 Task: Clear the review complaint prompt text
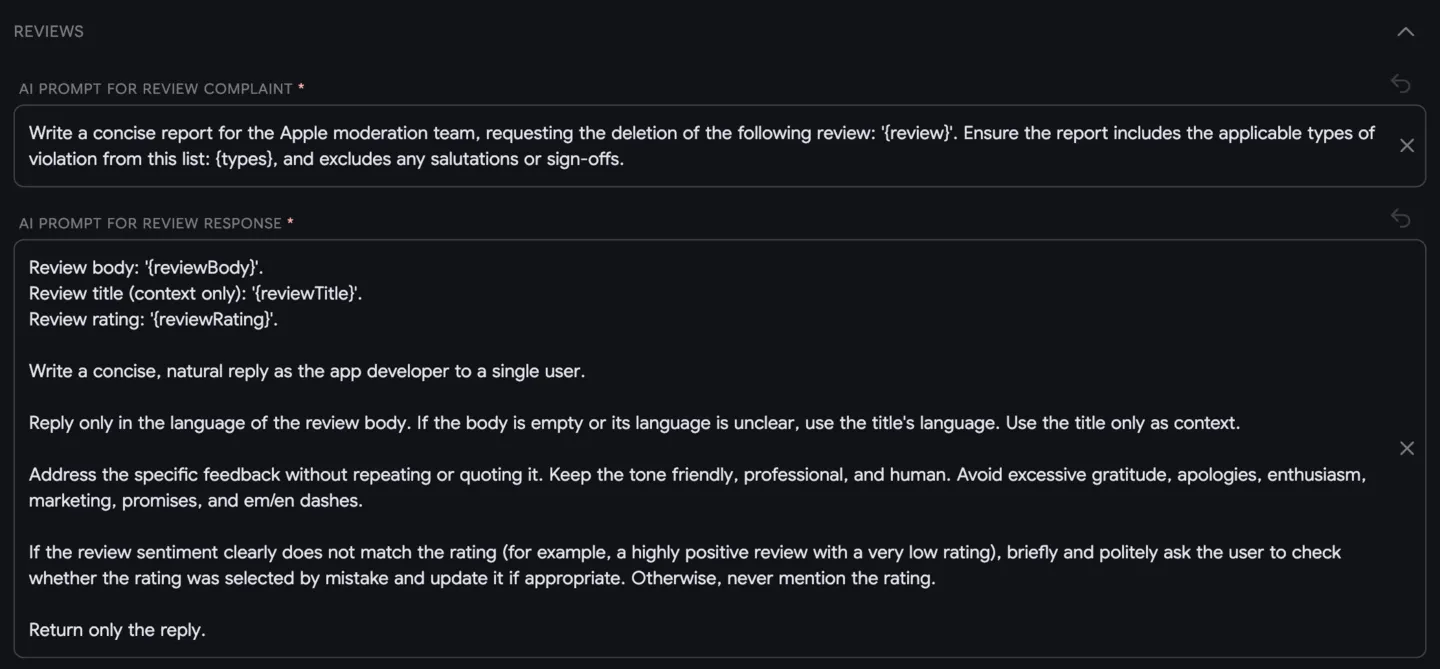[1406, 146]
